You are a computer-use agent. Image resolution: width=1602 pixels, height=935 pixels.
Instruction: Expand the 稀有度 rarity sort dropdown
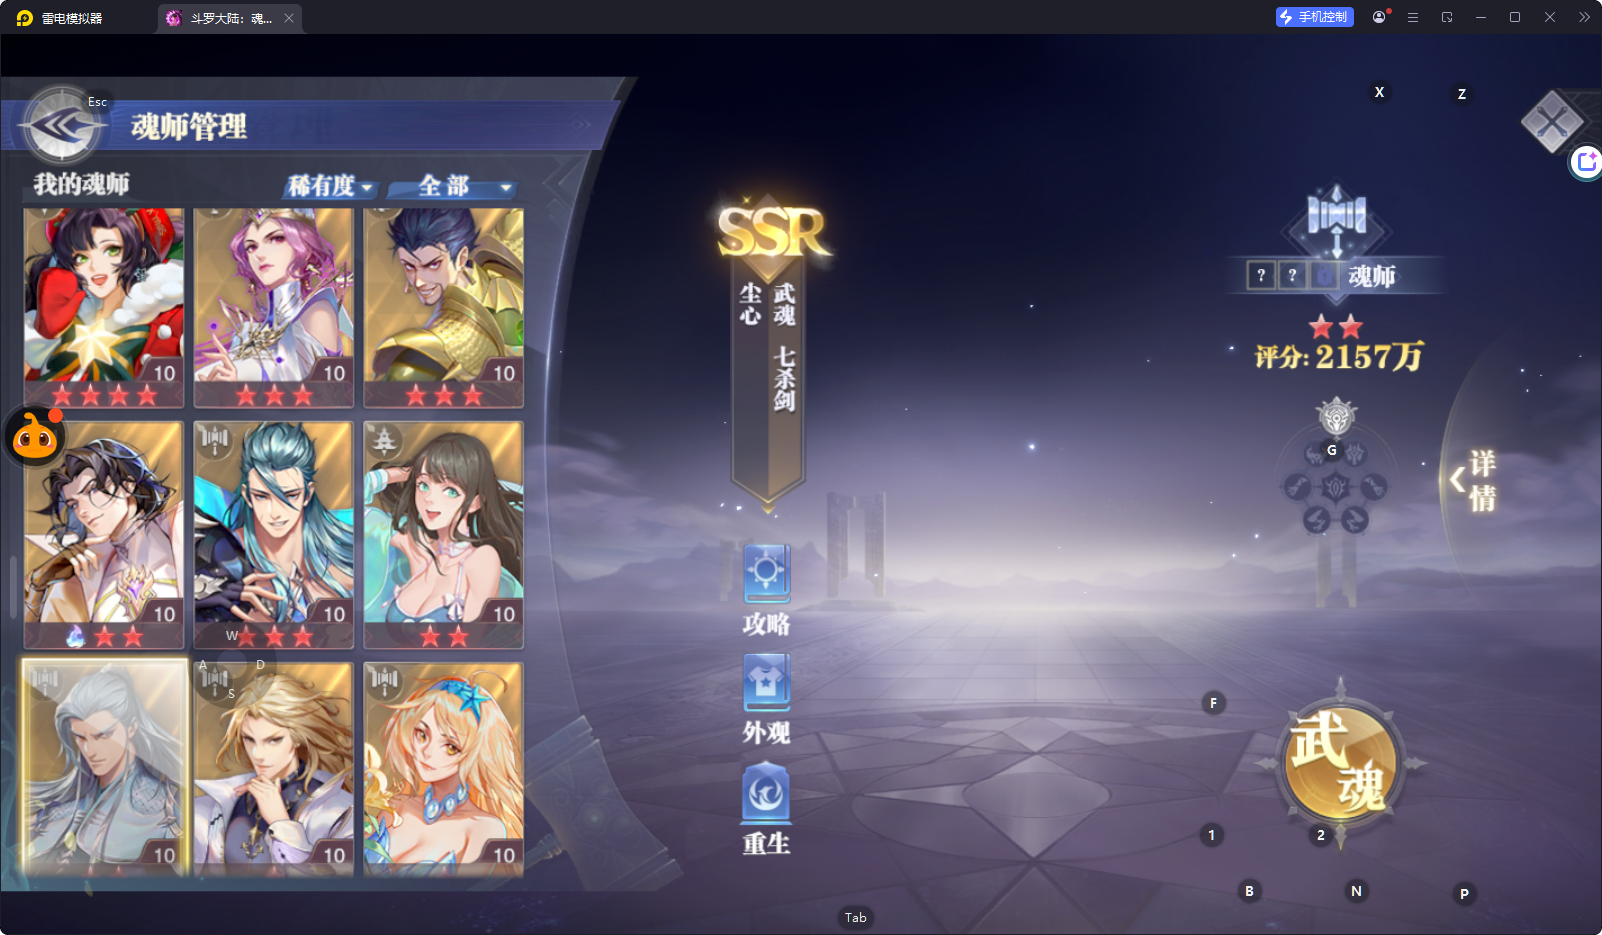331,186
